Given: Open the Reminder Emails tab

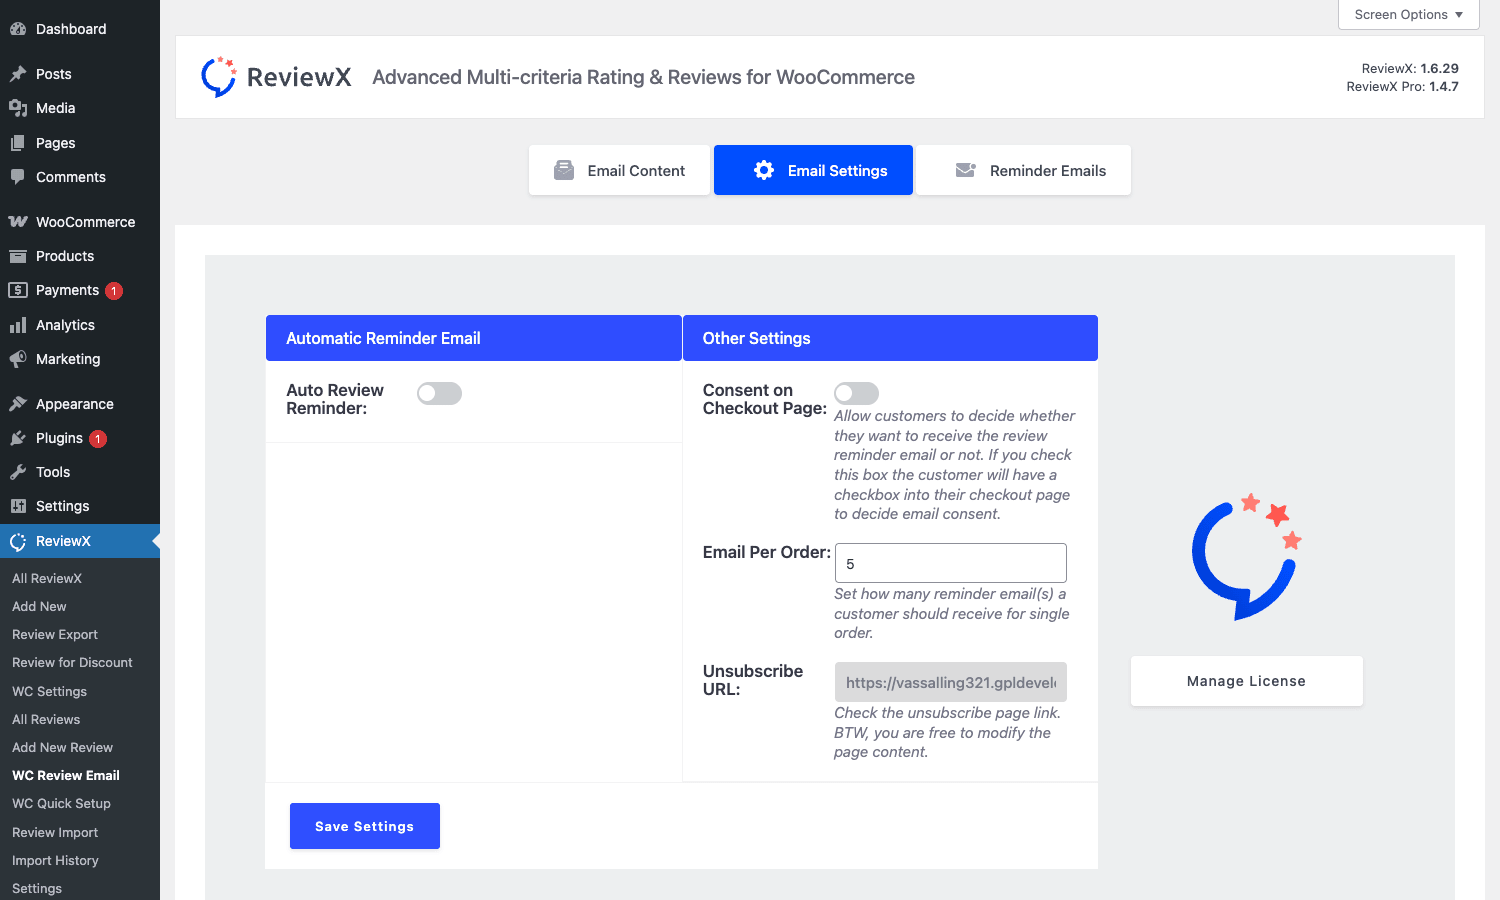Looking at the screenshot, I should coord(1024,170).
